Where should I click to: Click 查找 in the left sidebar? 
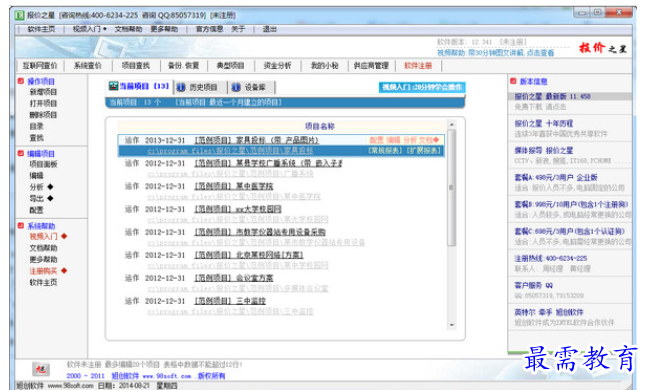(36, 138)
